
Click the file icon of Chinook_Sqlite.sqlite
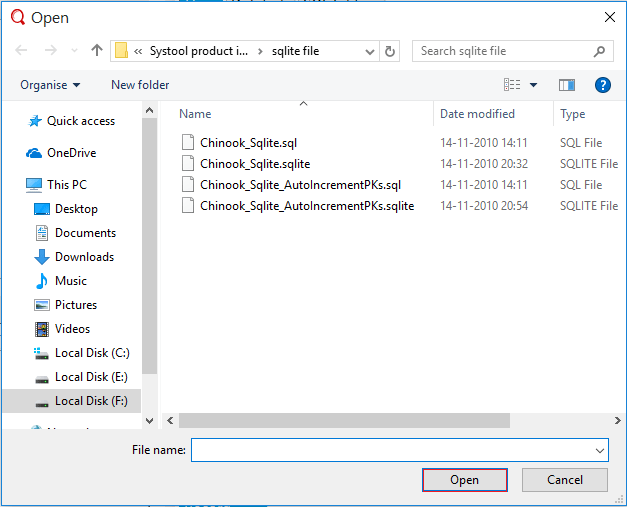click(x=188, y=163)
